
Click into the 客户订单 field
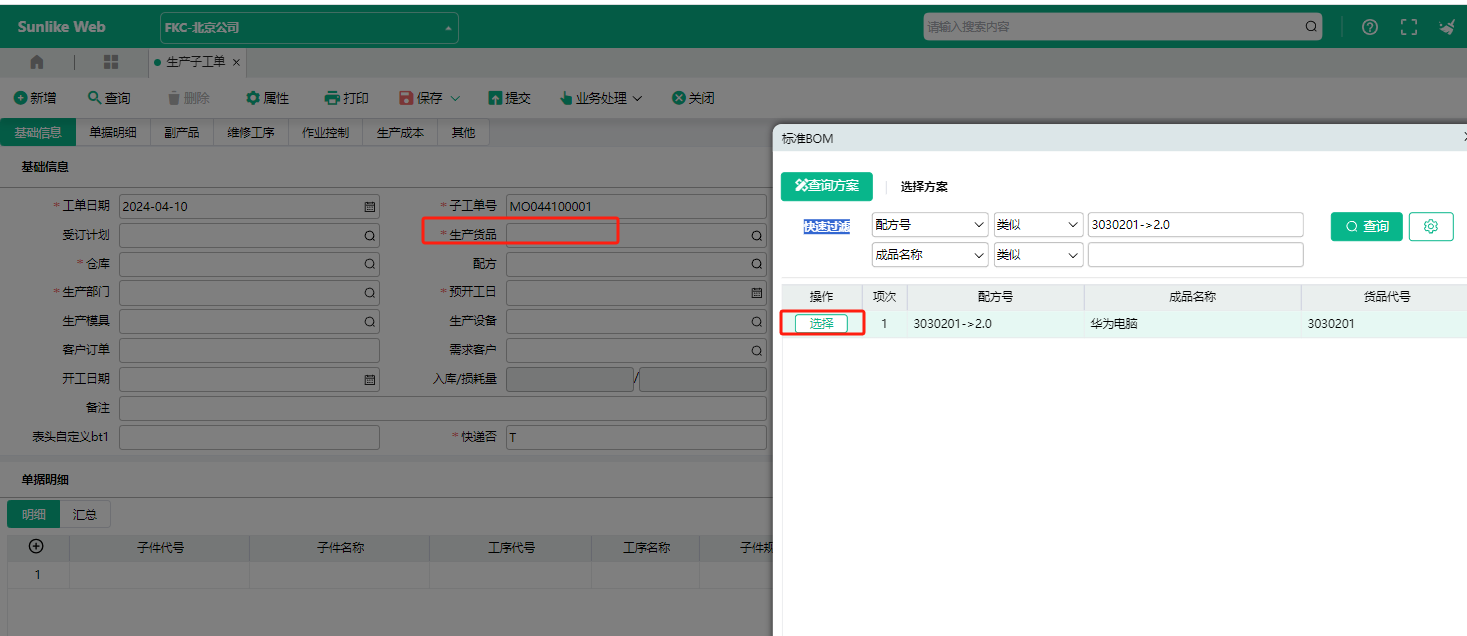point(249,350)
